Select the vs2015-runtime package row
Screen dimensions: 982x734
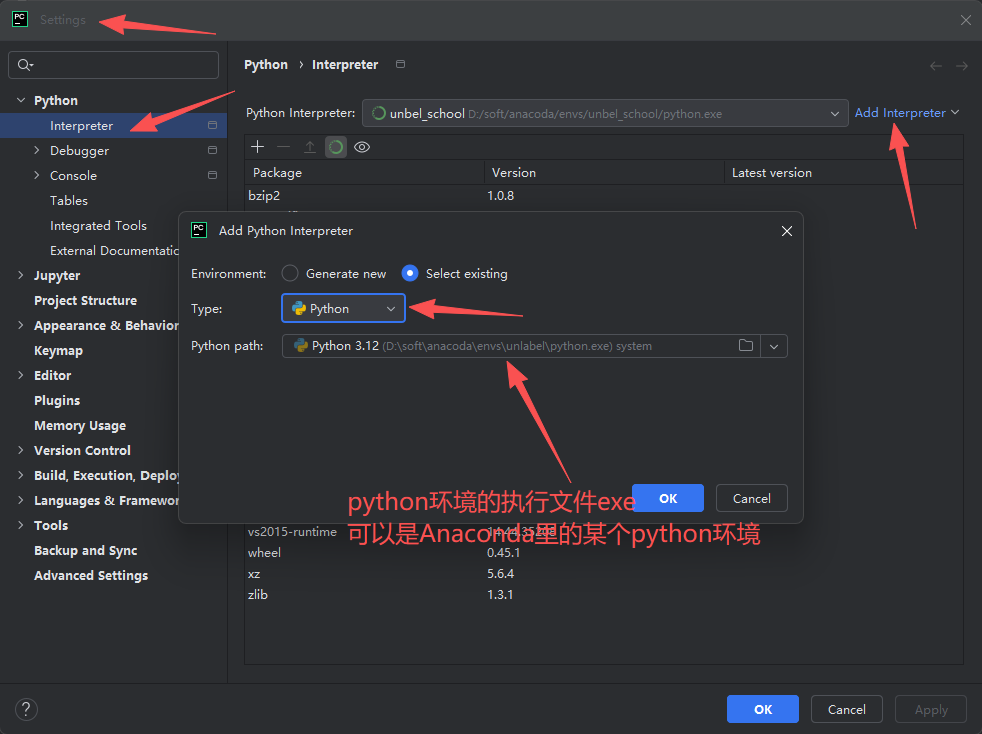coord(604,532)
